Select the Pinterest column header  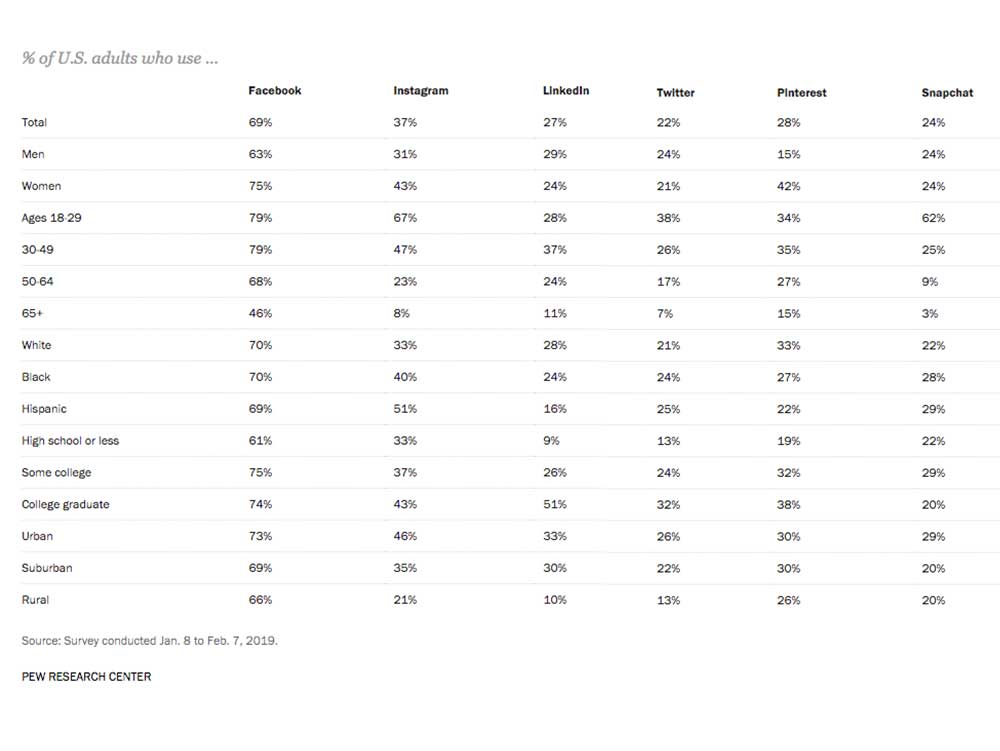[801, 93]
